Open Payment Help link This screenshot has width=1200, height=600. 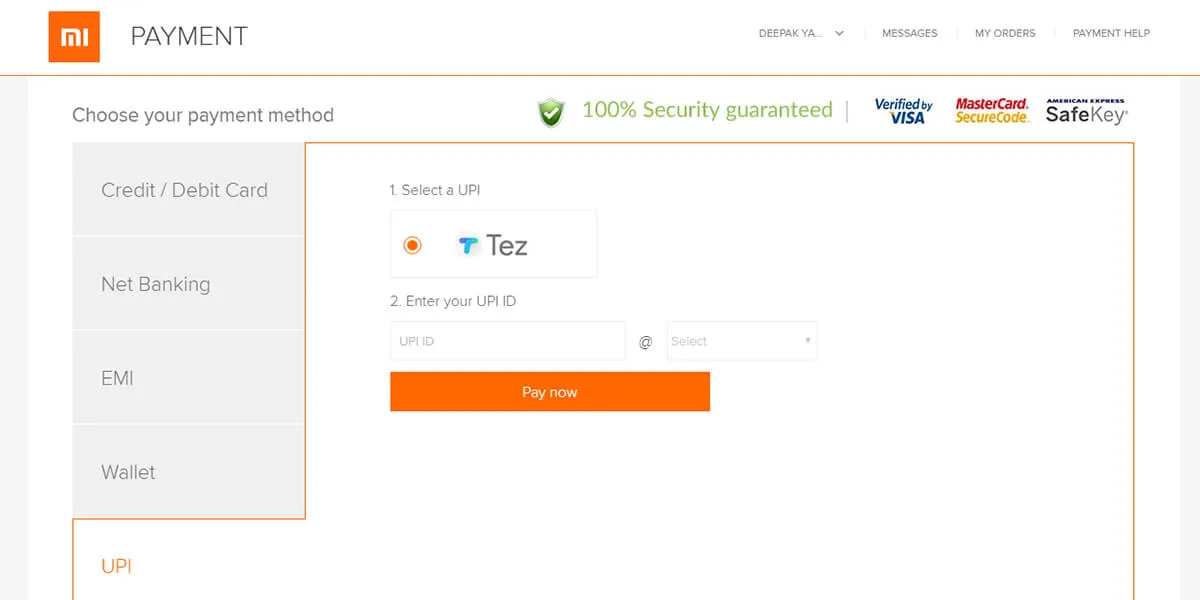[x=1111, y=33]
